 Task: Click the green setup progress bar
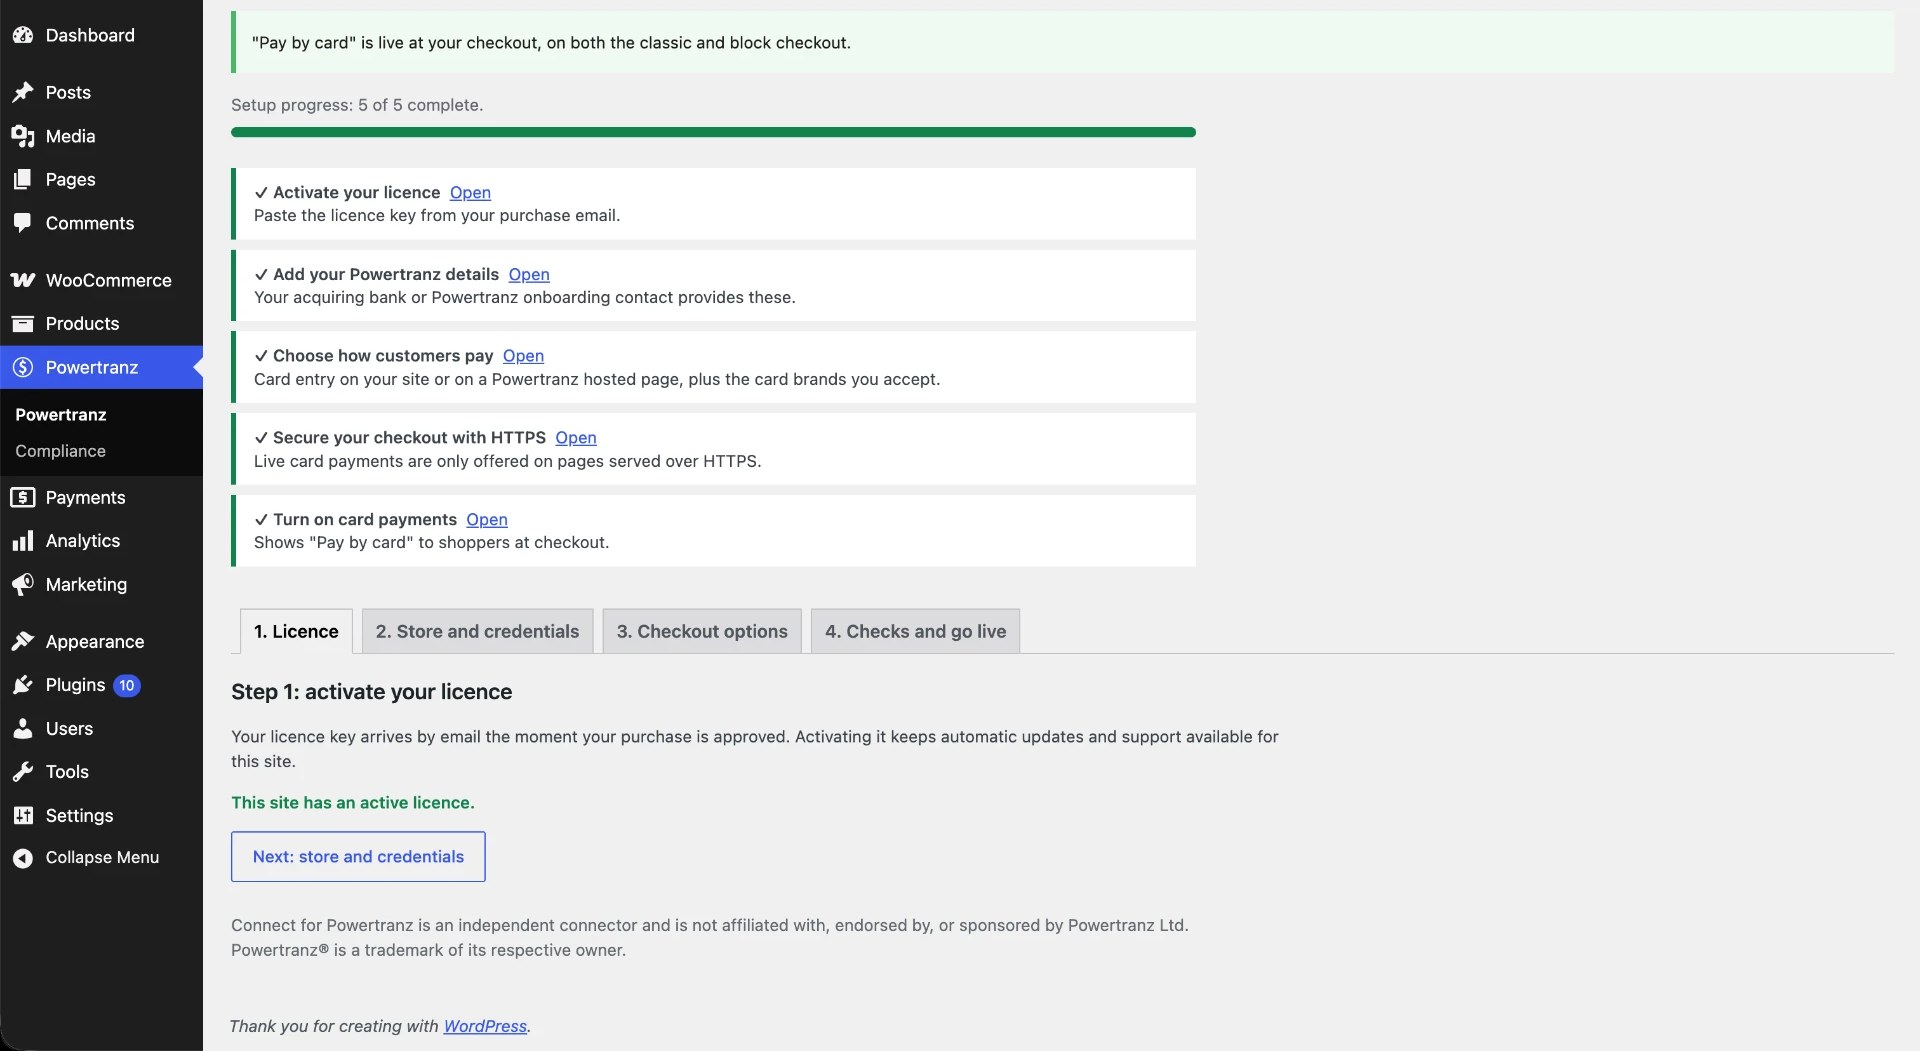(713, 132)
